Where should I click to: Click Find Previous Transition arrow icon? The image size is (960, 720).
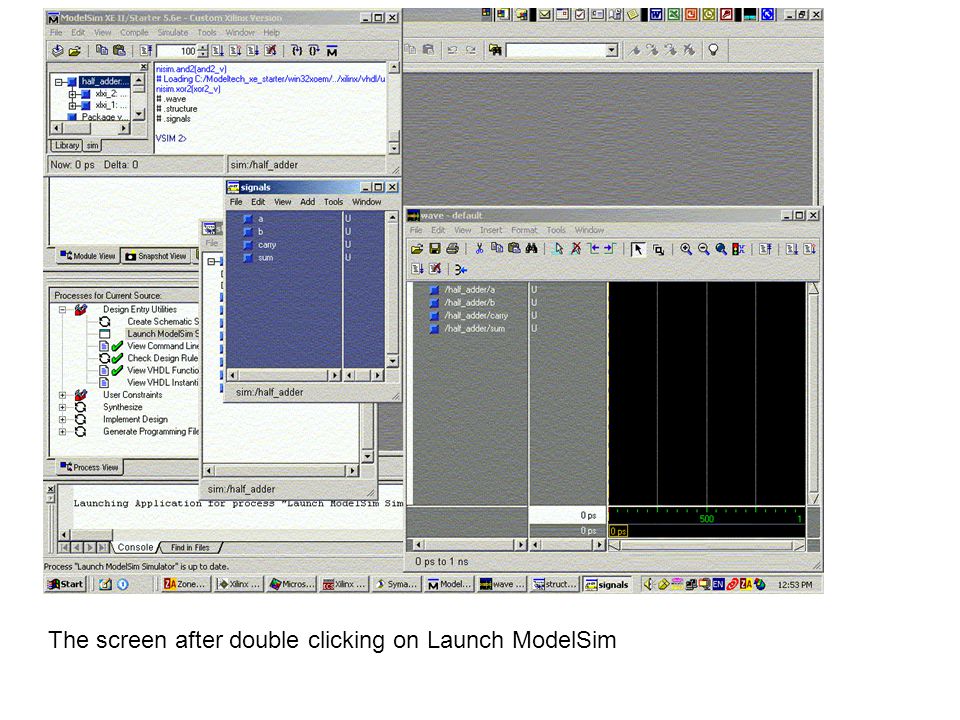[x=593, y=249]
